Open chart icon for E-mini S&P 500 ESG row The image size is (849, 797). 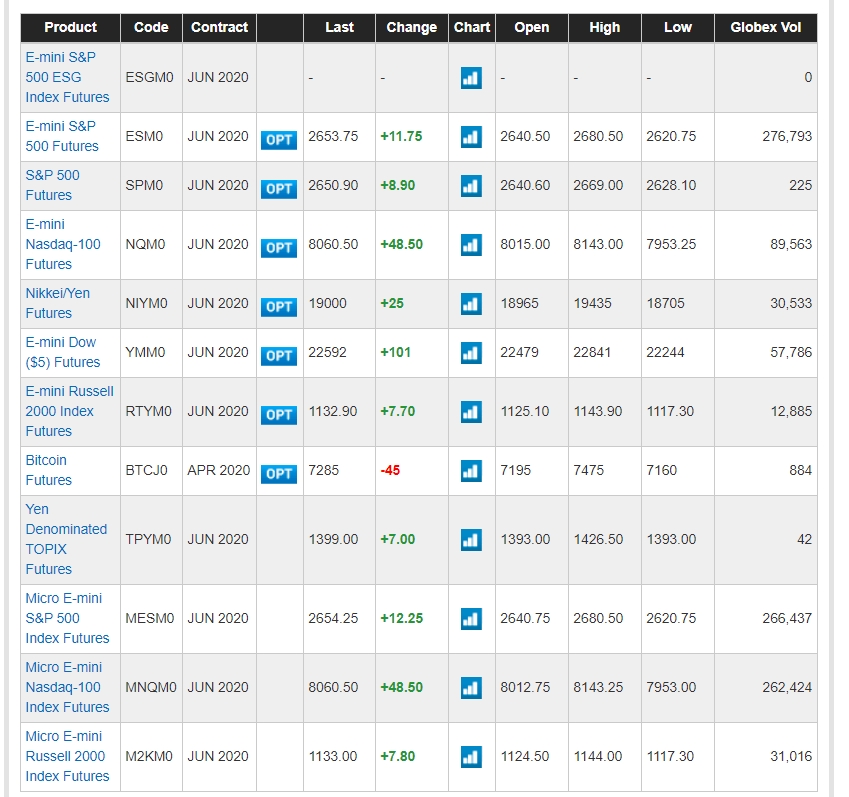click(x=471, y=78)
